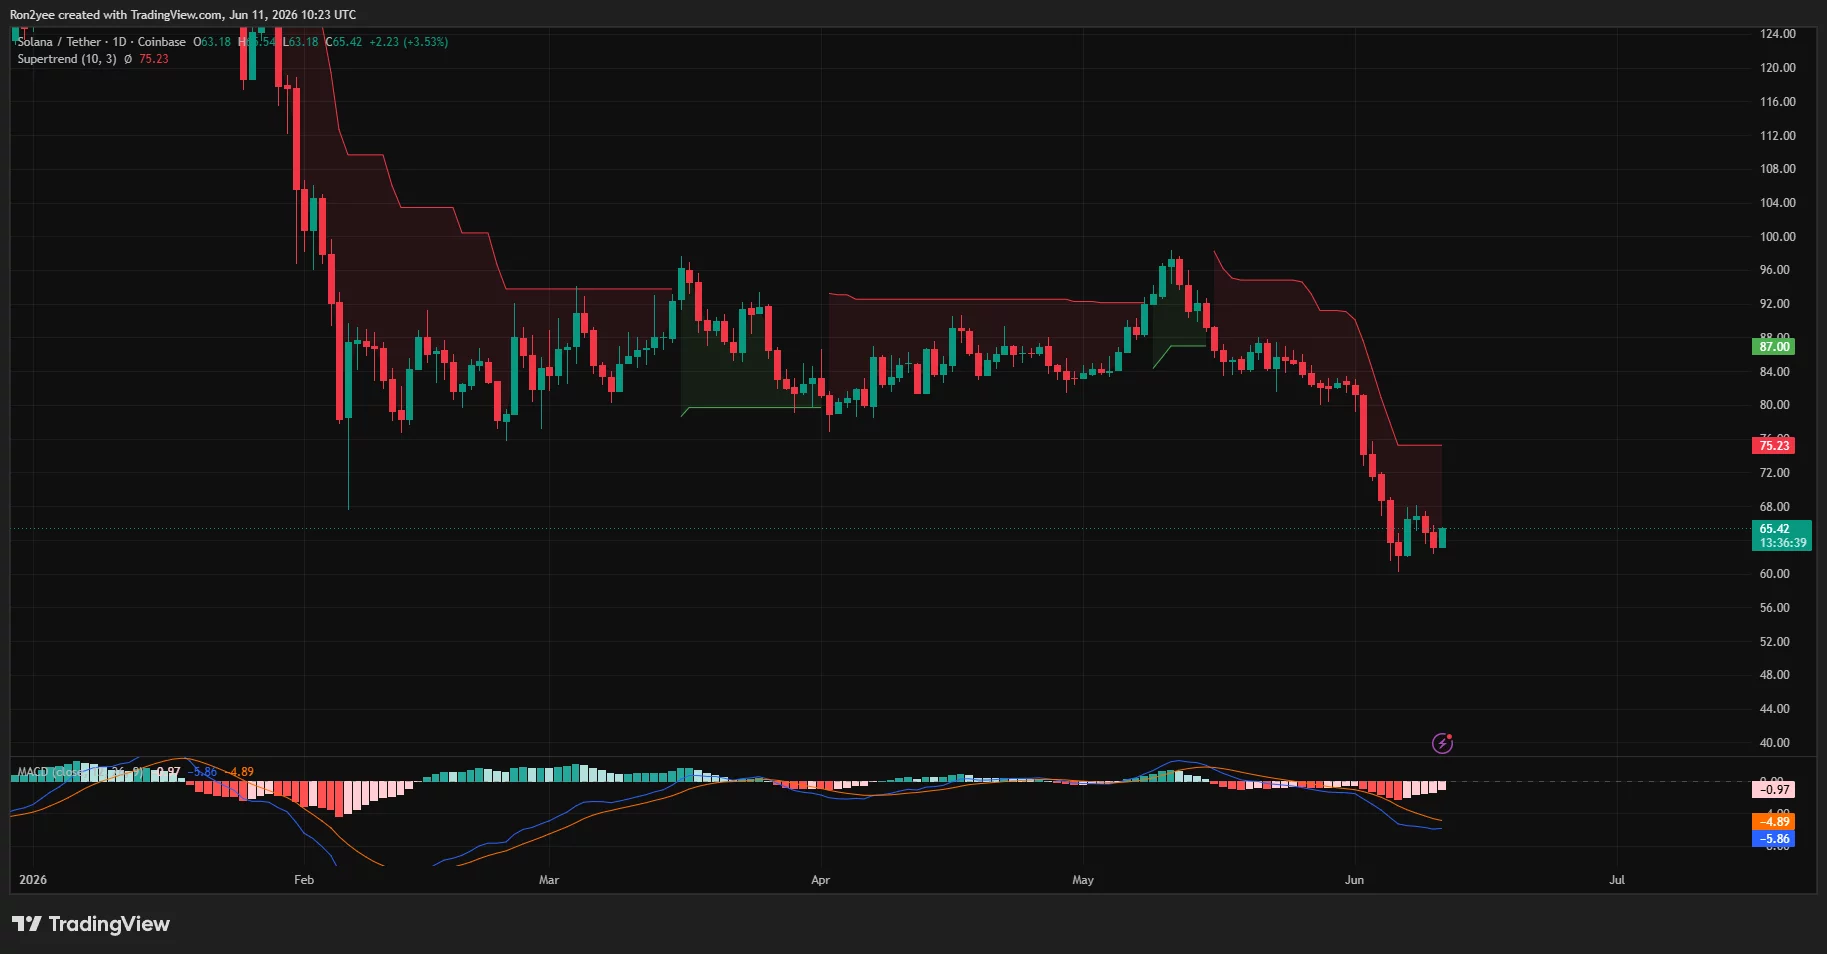This screenshot has width=1827, height=954.
Task: Click the orange signal value label -4.89
Action: (x=1774, y=822)
